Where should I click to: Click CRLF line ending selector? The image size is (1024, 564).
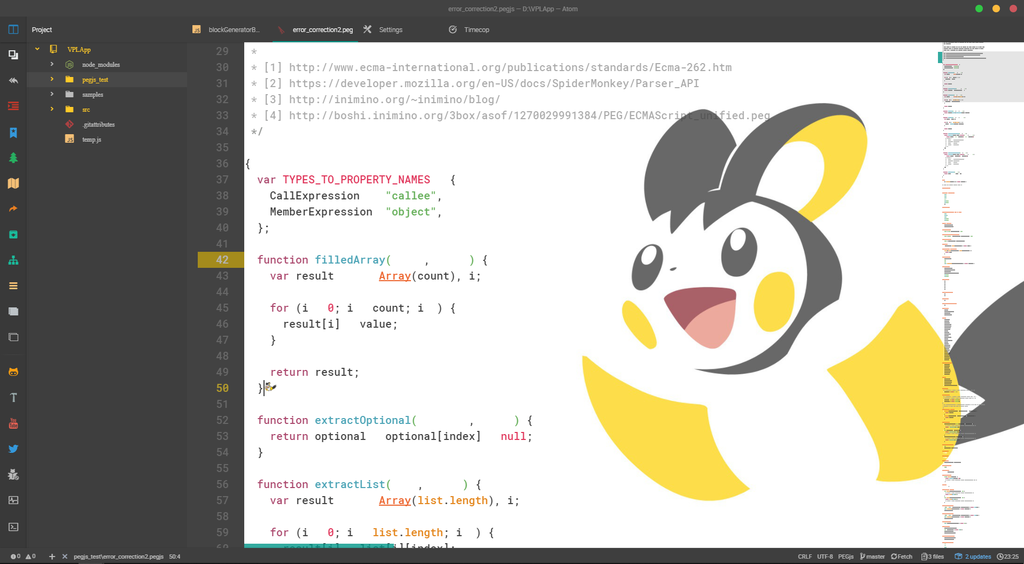pos(805,557)
